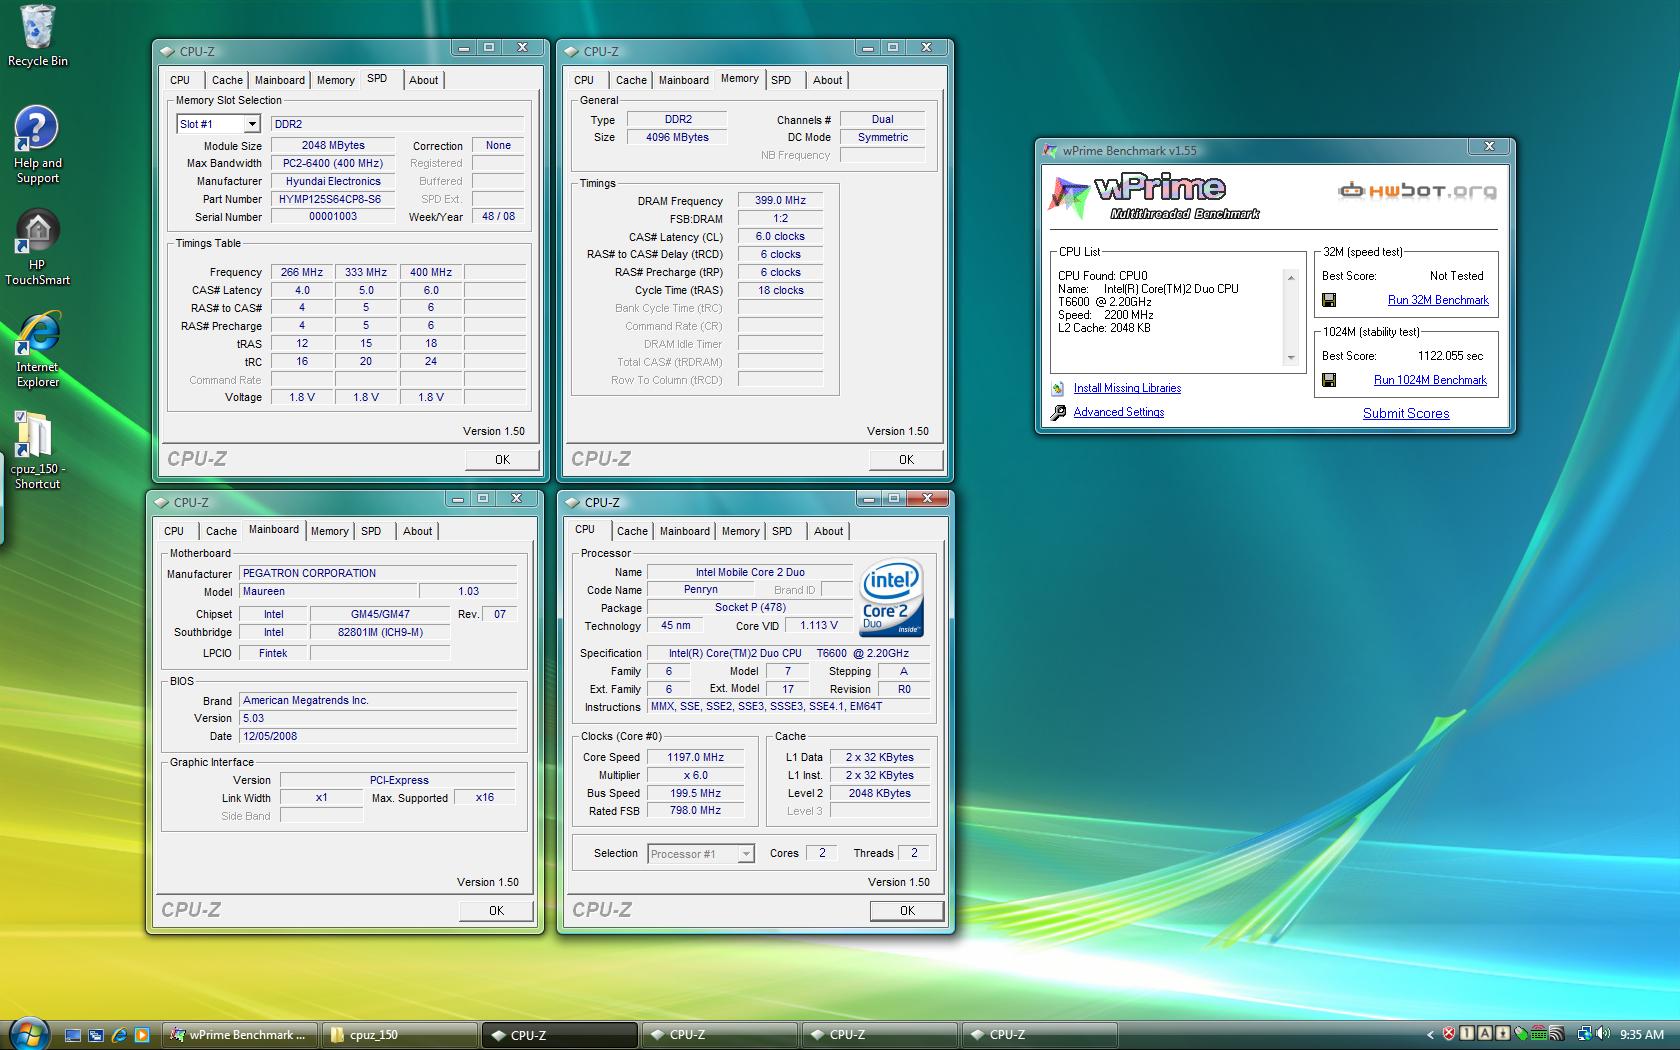The height and width of the screenshot is (1050, 1680).
Task: Open Memory tab in Mainboard CPU-Z window
Action: pos(330,531)
